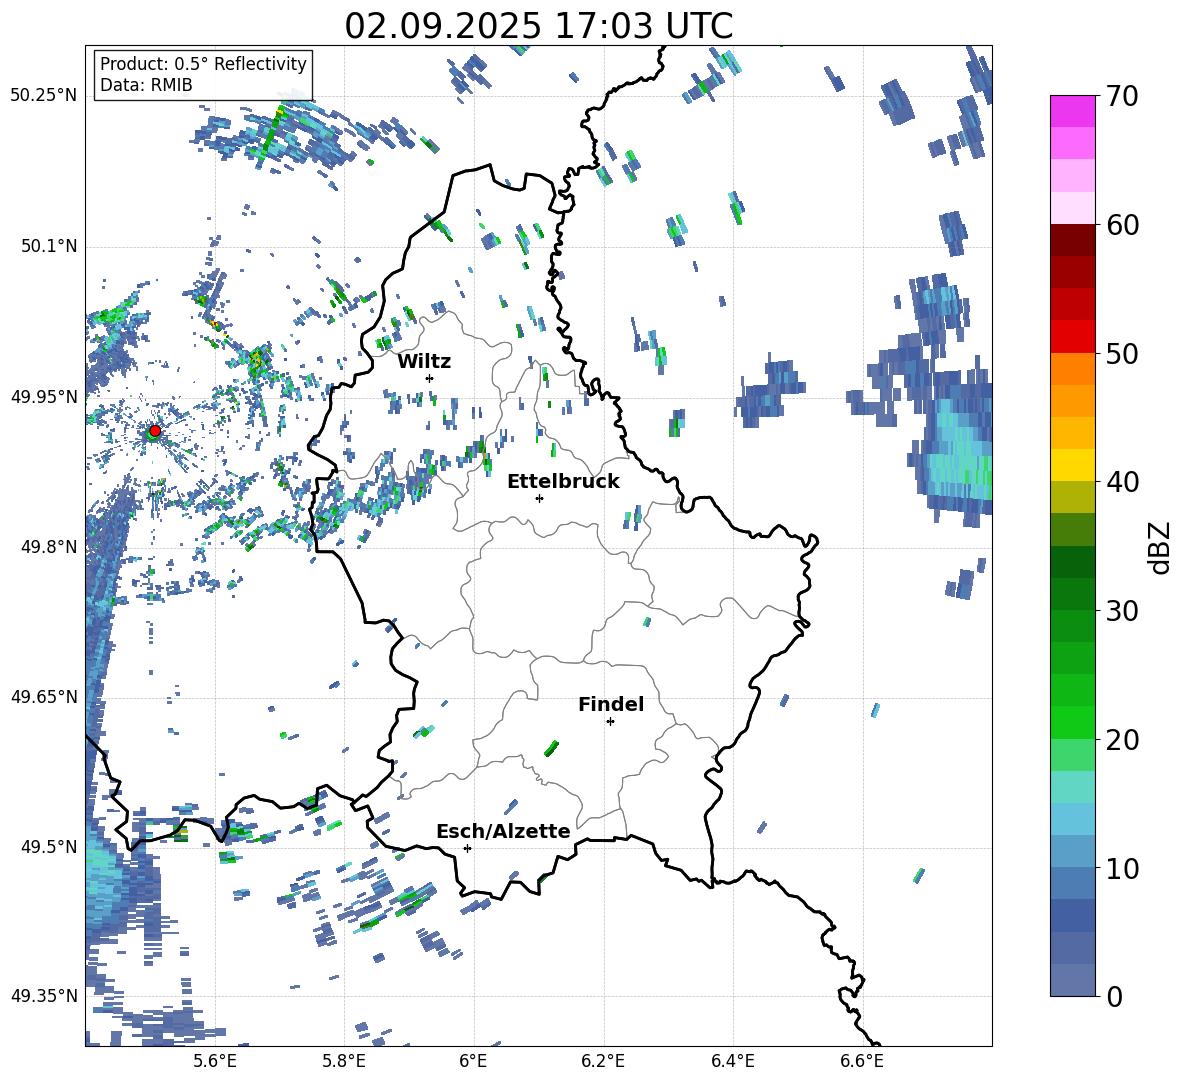
Task: Click the 70 label on colorbar
Action: coord(1121,96)
